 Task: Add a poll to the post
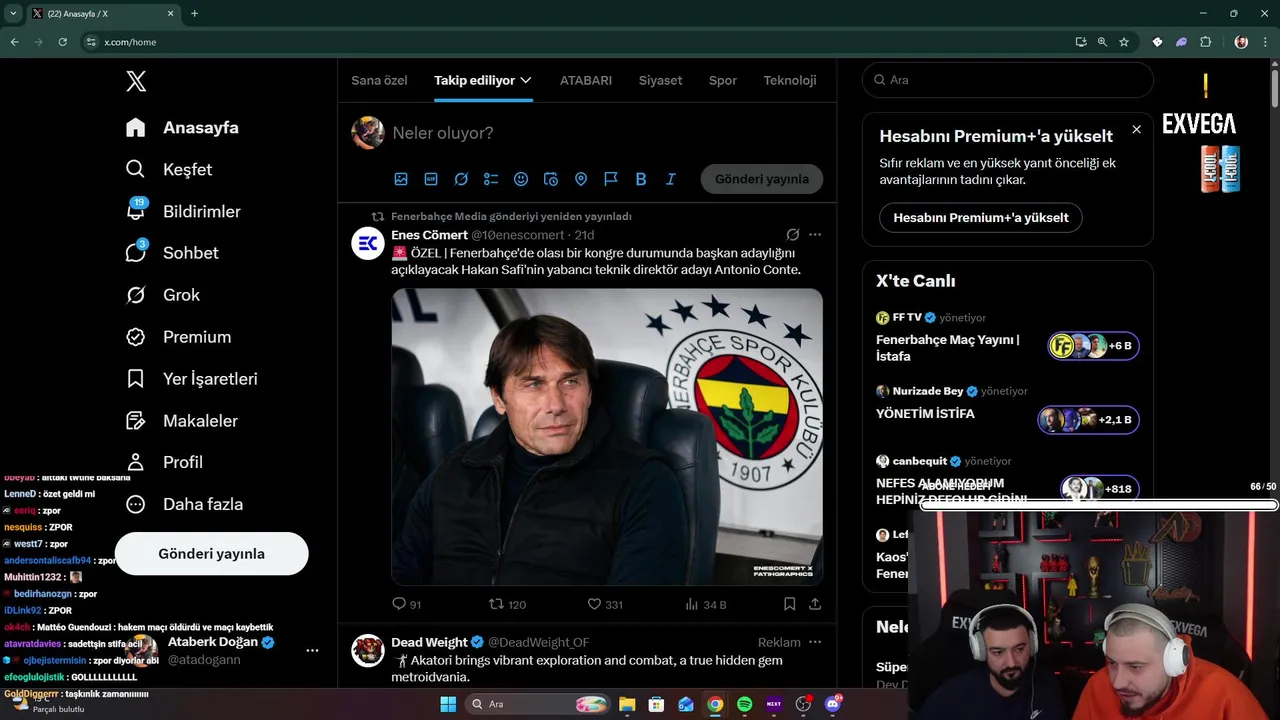click(x=491, y=179)
